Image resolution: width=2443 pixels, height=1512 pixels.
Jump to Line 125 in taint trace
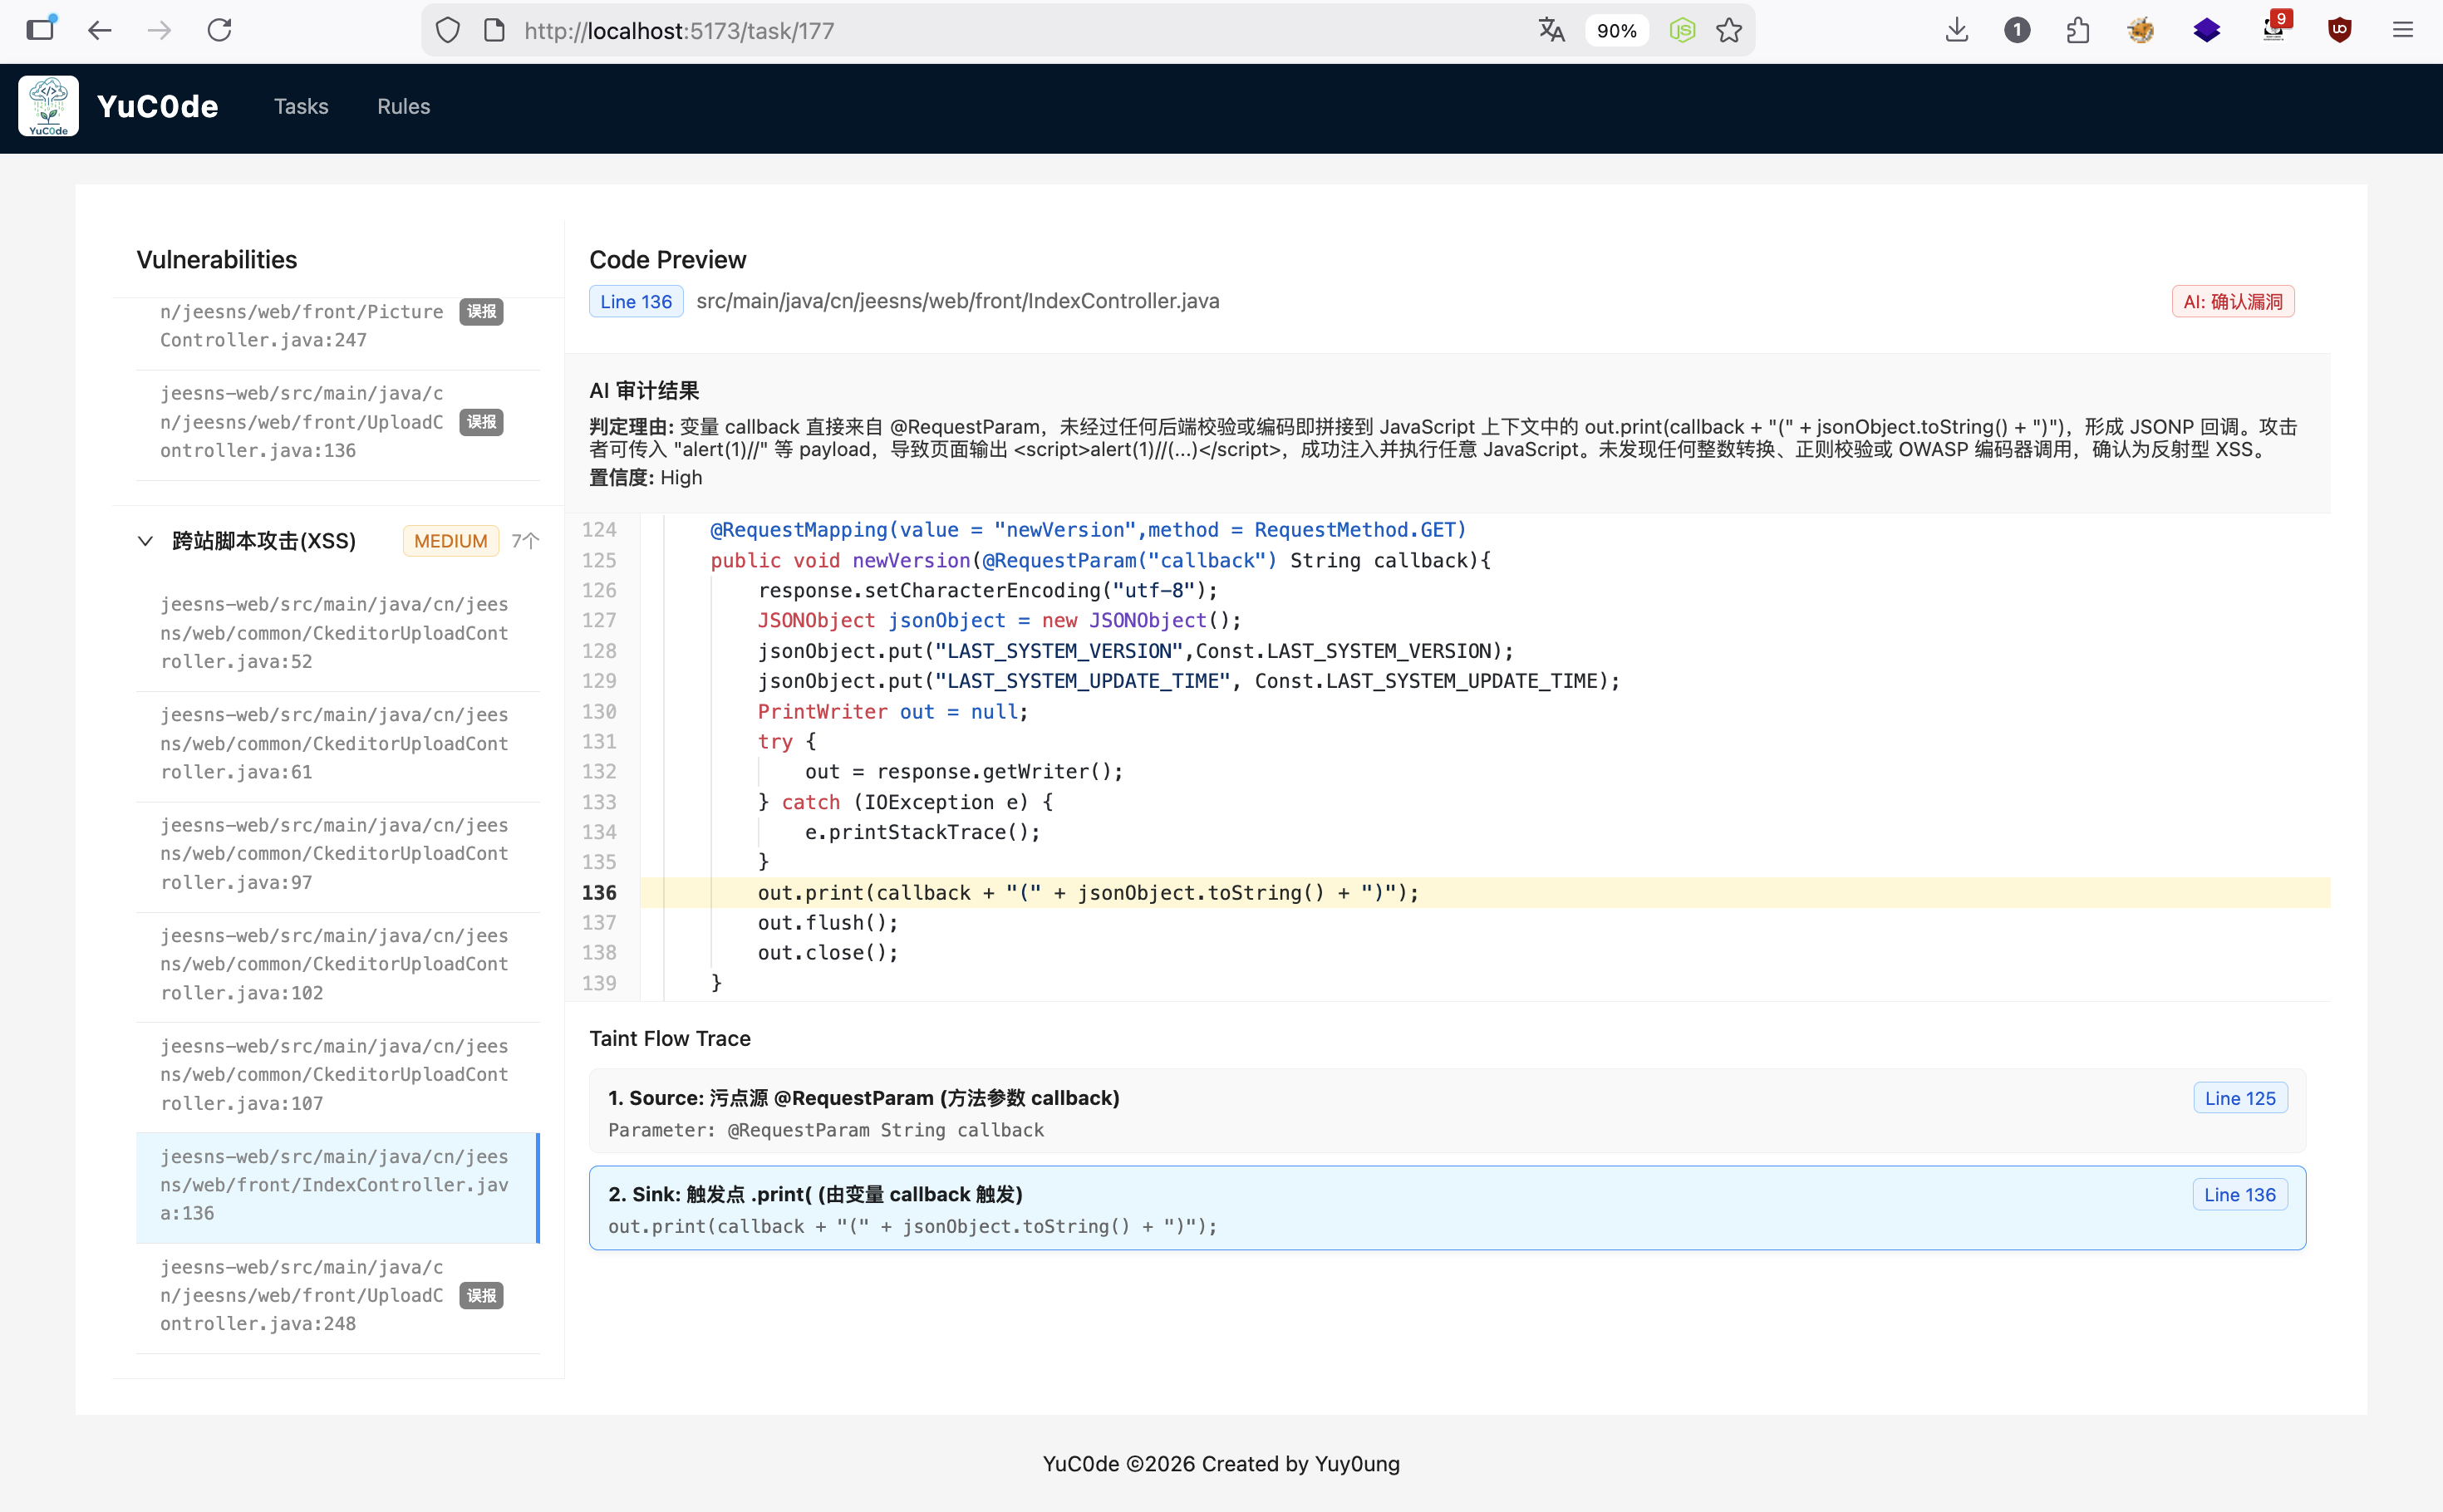click(x=2239, y=1098)
